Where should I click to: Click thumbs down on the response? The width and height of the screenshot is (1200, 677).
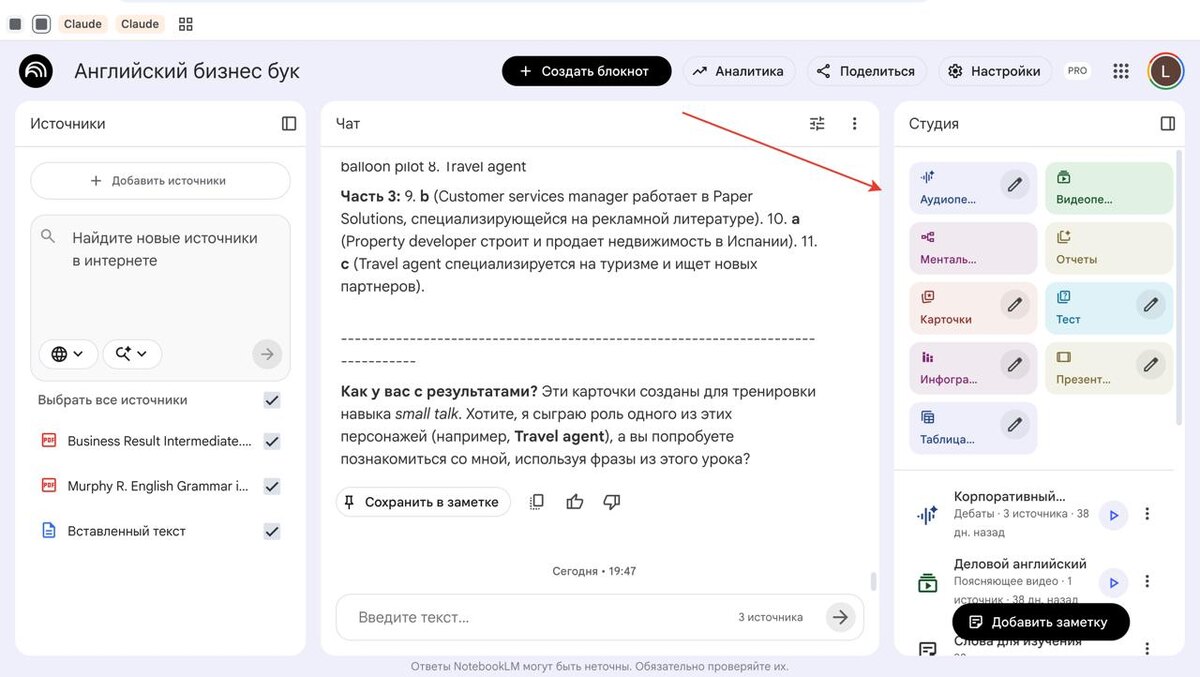[612, 502]
